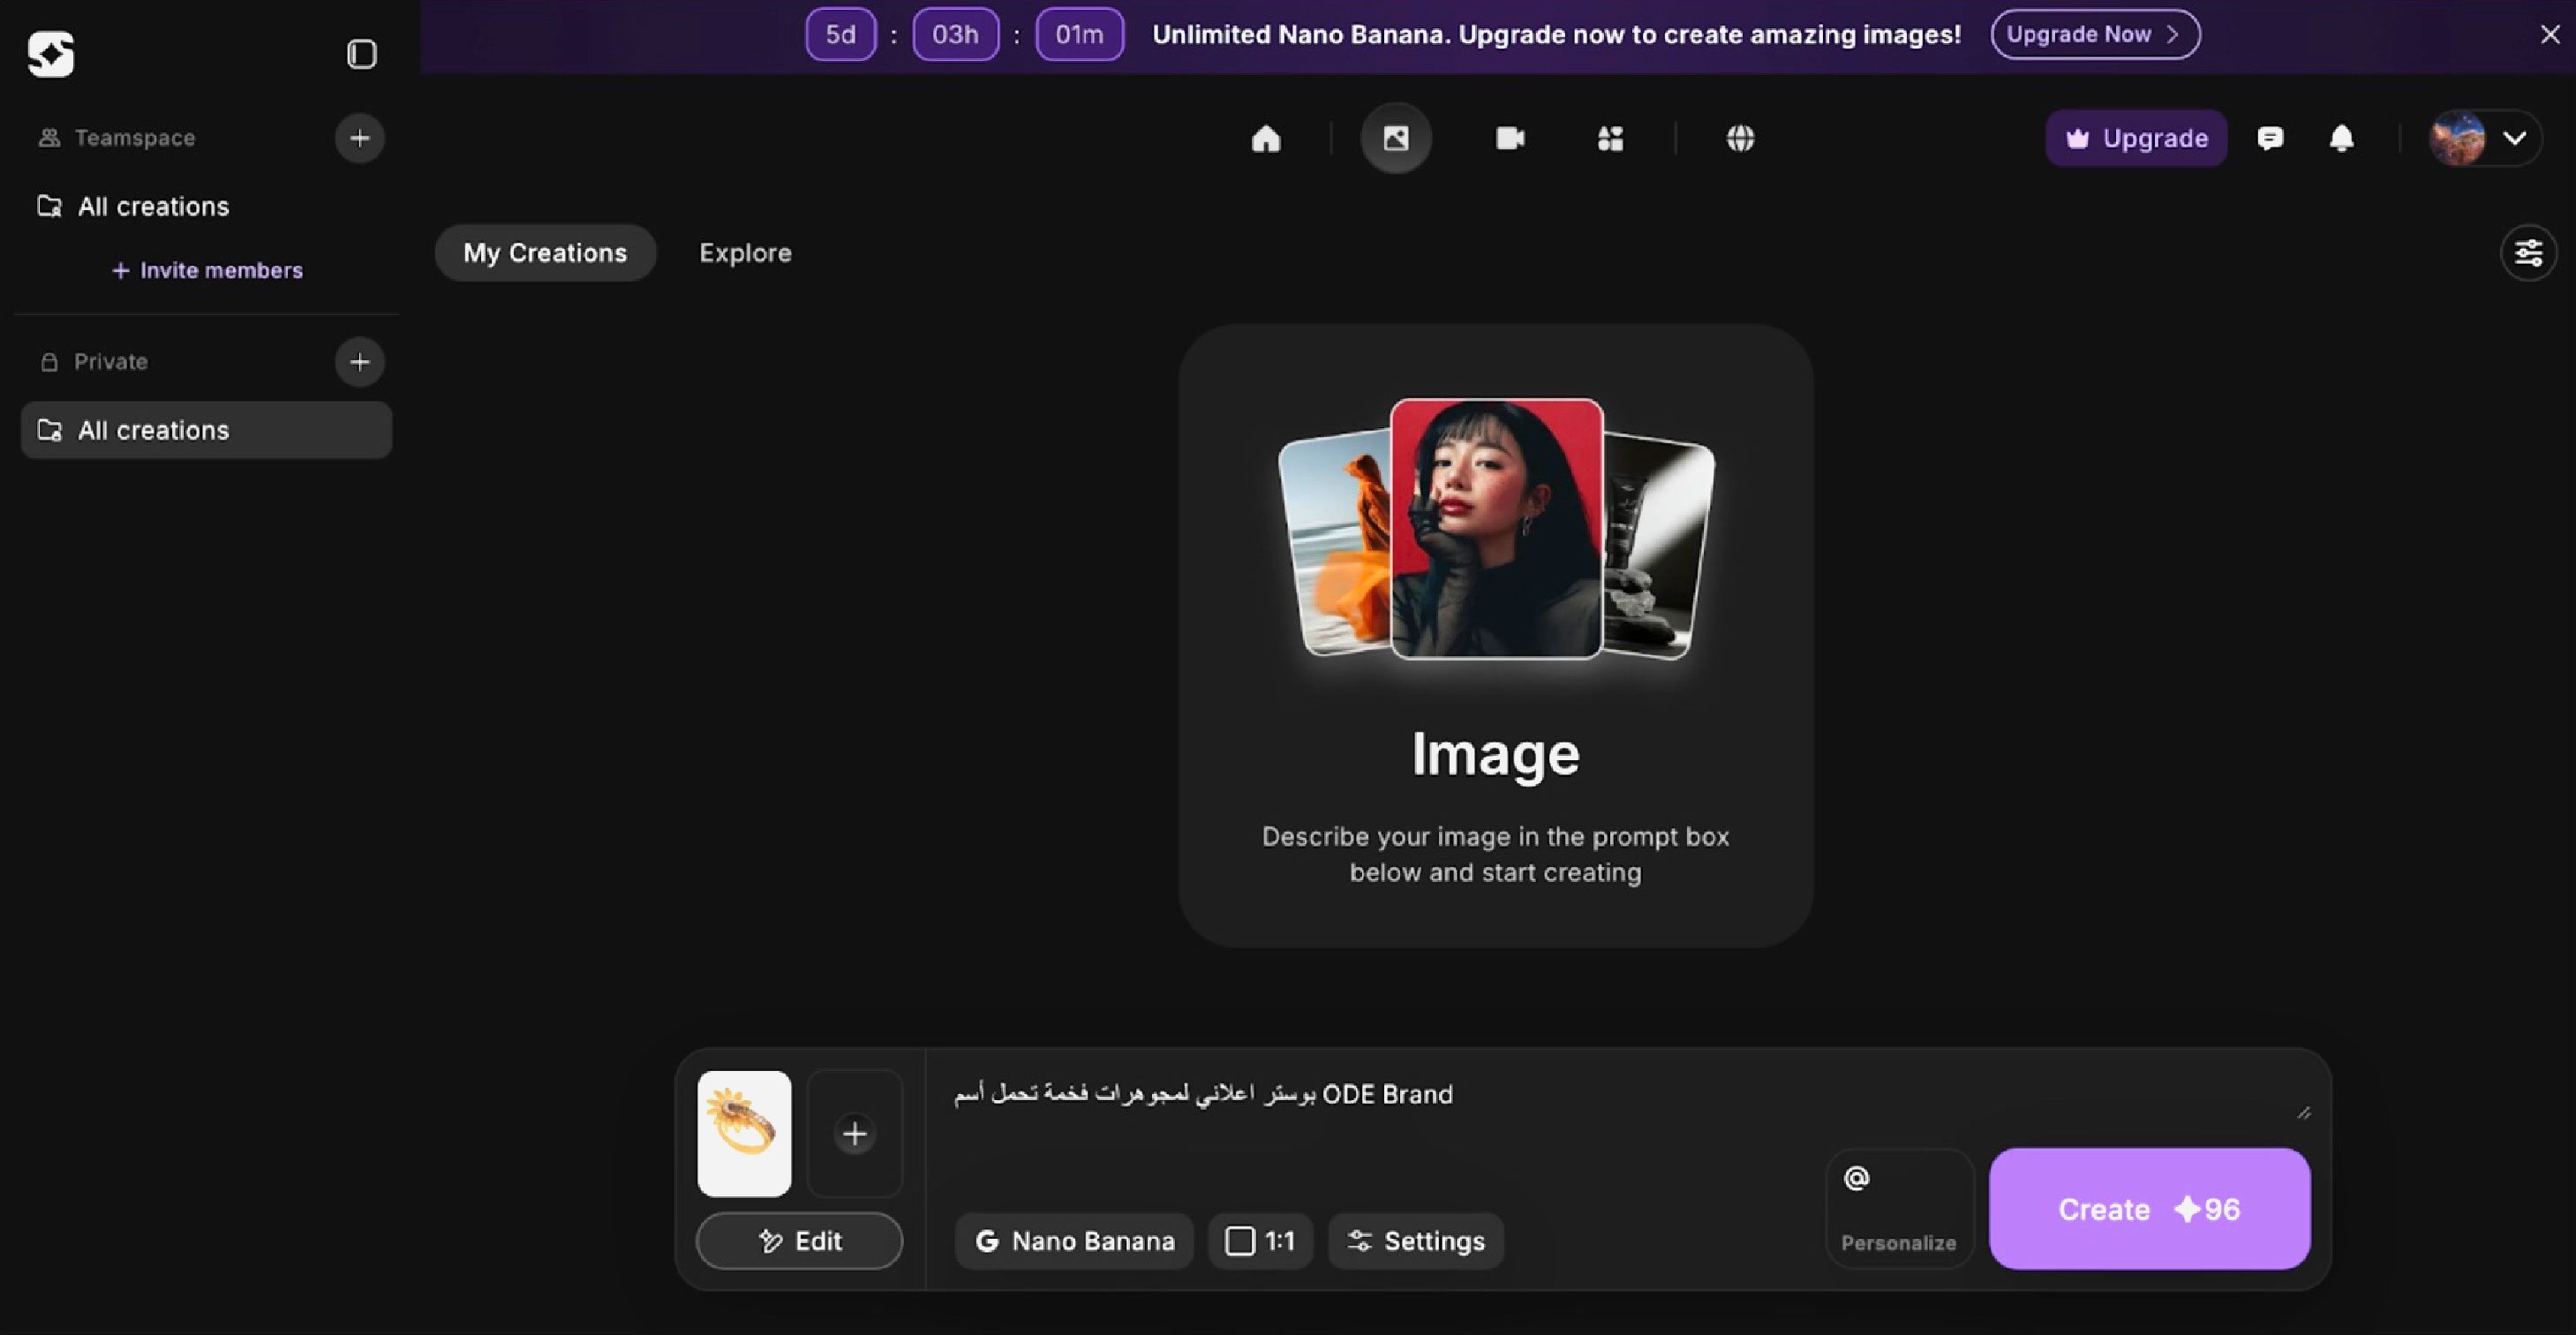Open filter settings icon at right
The height and width of the screenshot is (1335, 2576).
[2528, 253]
